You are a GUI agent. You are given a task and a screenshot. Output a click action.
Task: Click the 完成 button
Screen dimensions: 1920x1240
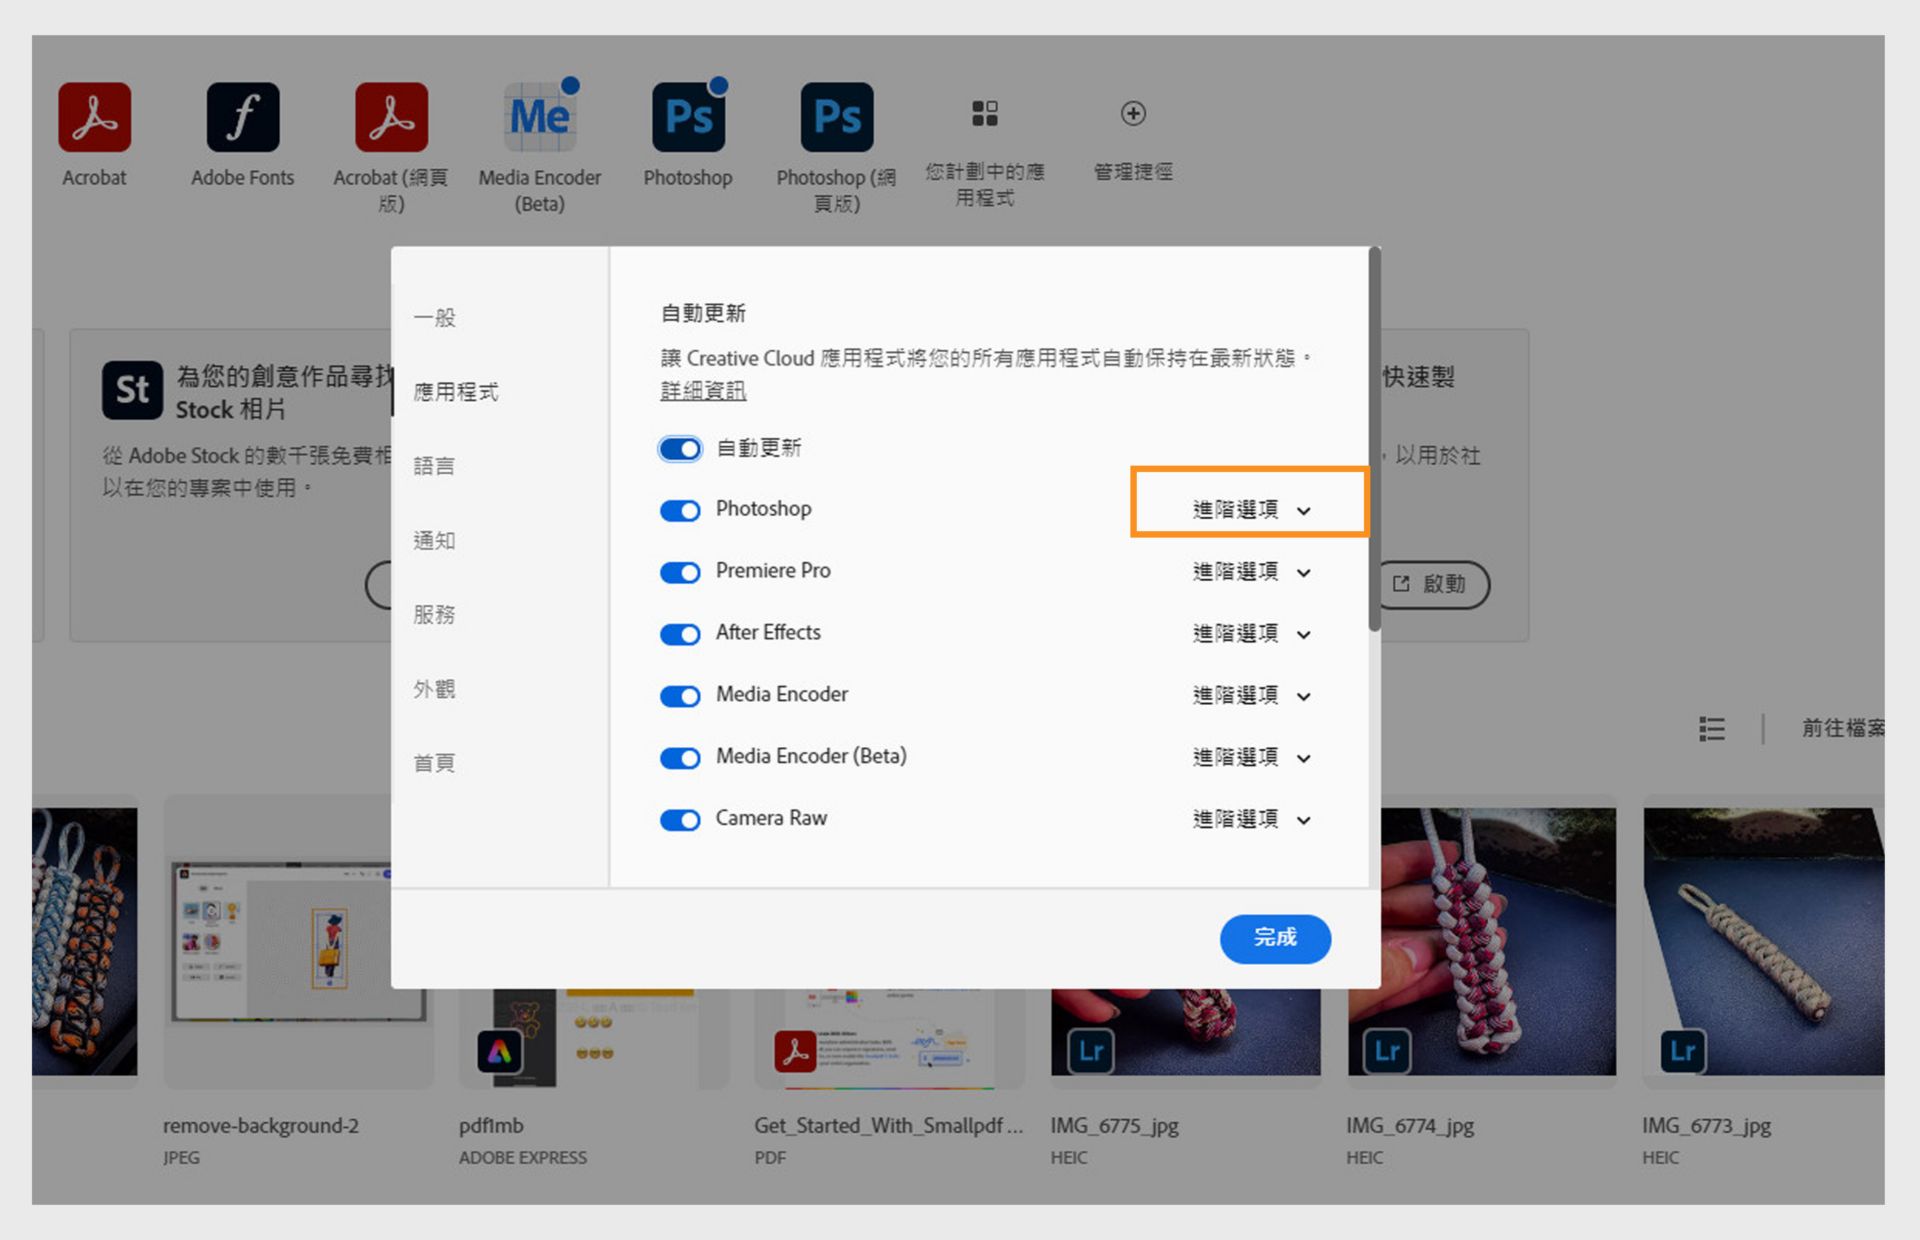coord(1275,938)
